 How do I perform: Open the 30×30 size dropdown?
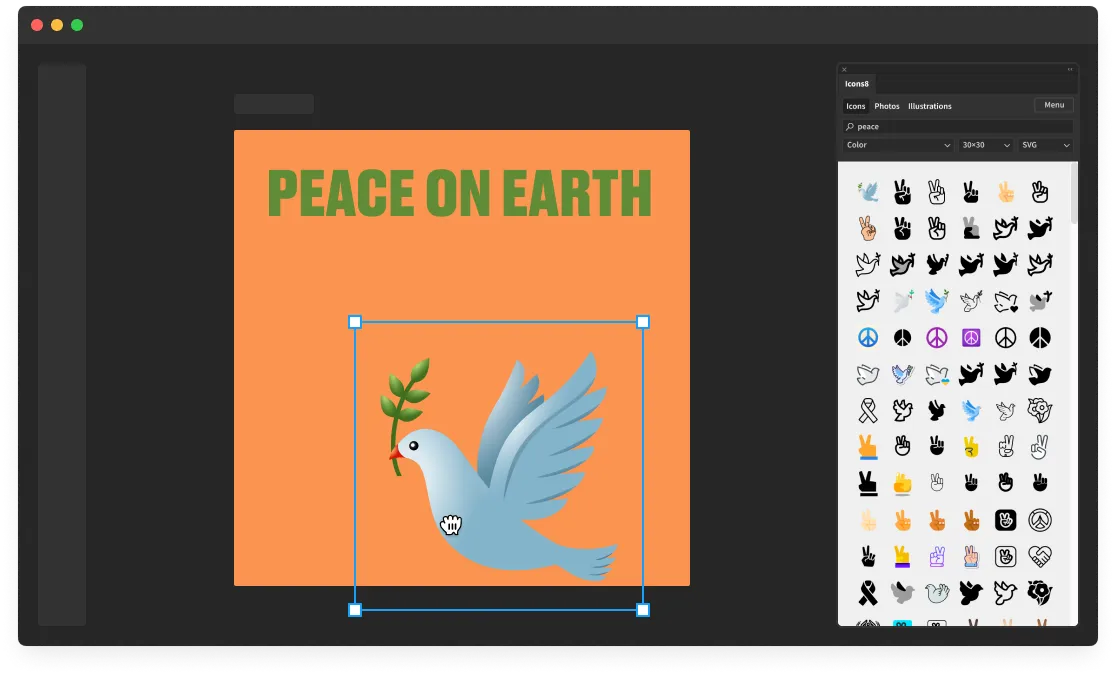[x=983, y=145]
